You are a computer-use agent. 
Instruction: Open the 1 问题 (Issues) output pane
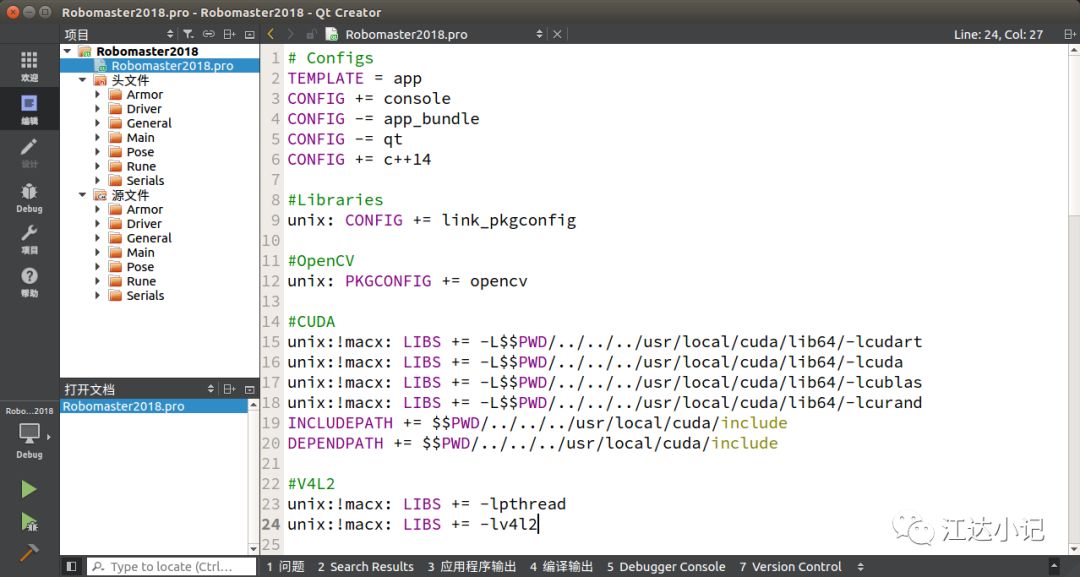coord(286,567)
